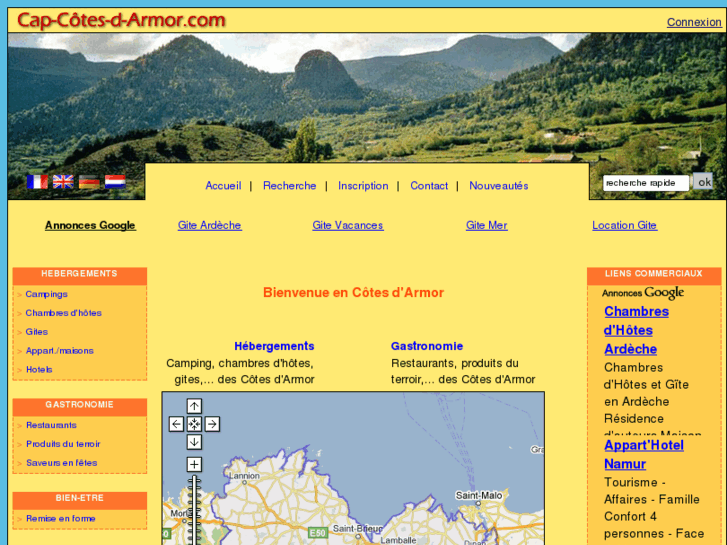Open the Location Gite ad link
The height and width of the screenshot is (545, 727).
pyautogui.click(x=625, y=225)
